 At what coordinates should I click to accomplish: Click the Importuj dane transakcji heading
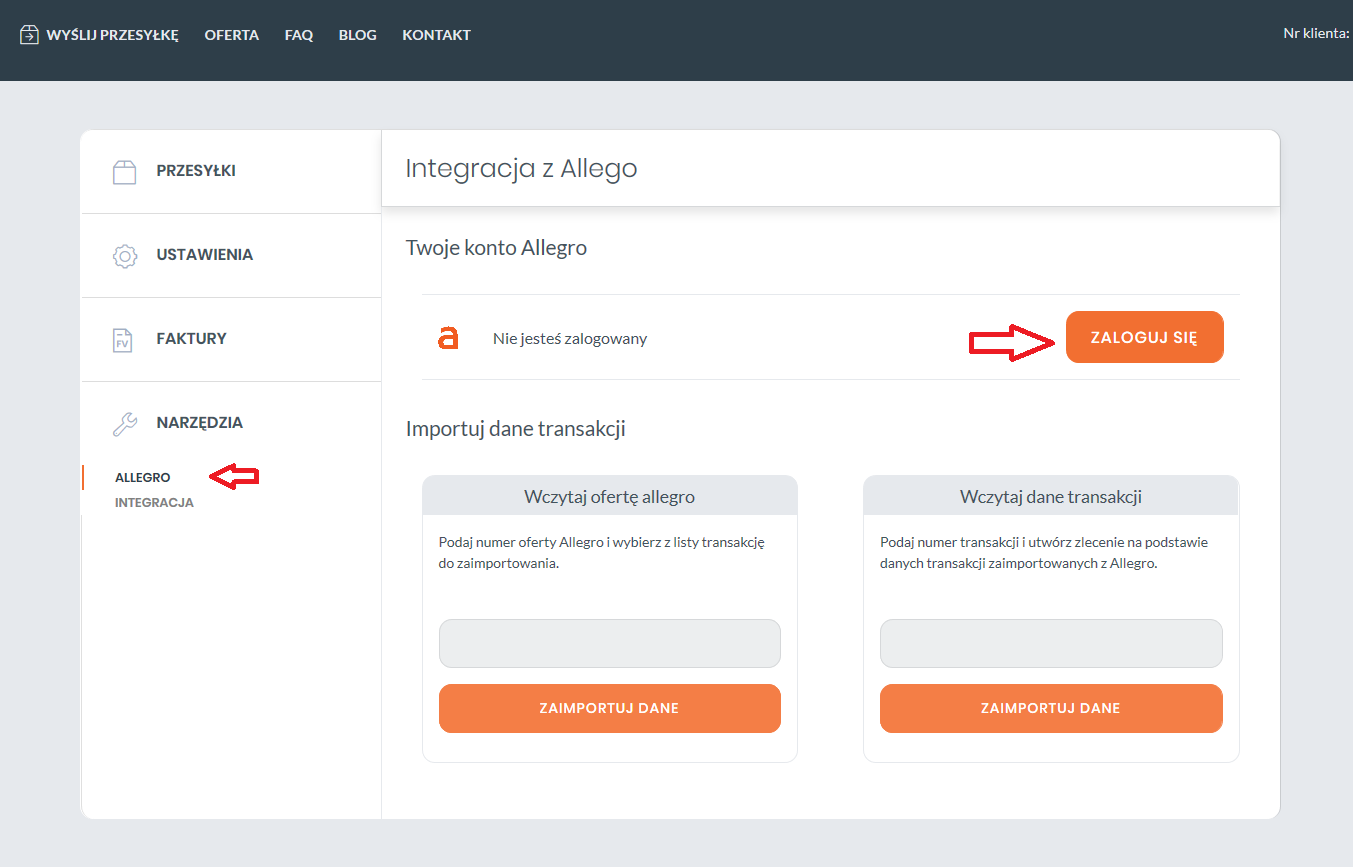point(516,429)
